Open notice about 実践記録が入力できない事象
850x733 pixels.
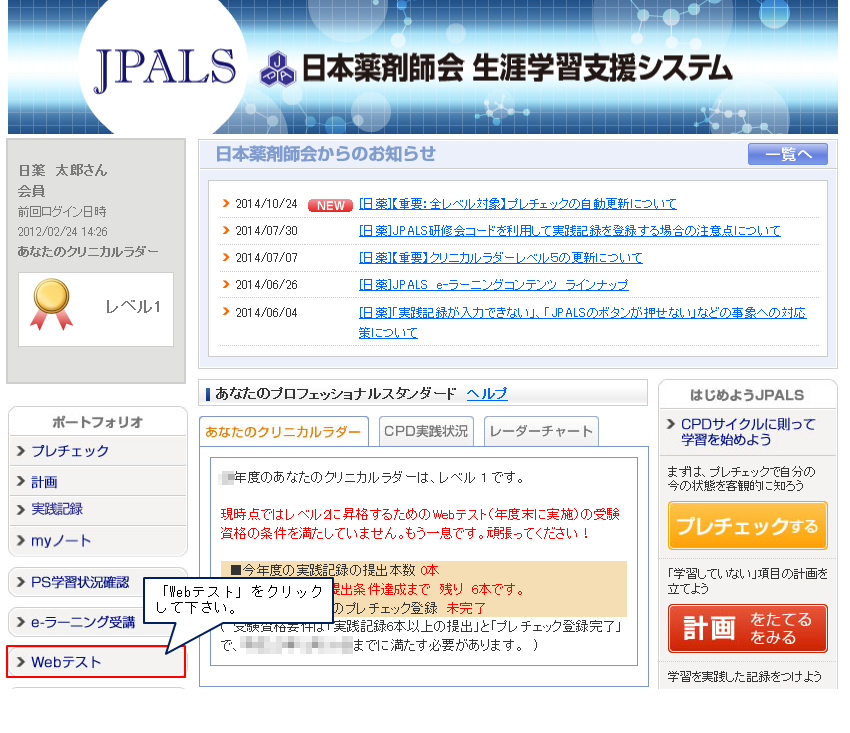tap(582, 323)
